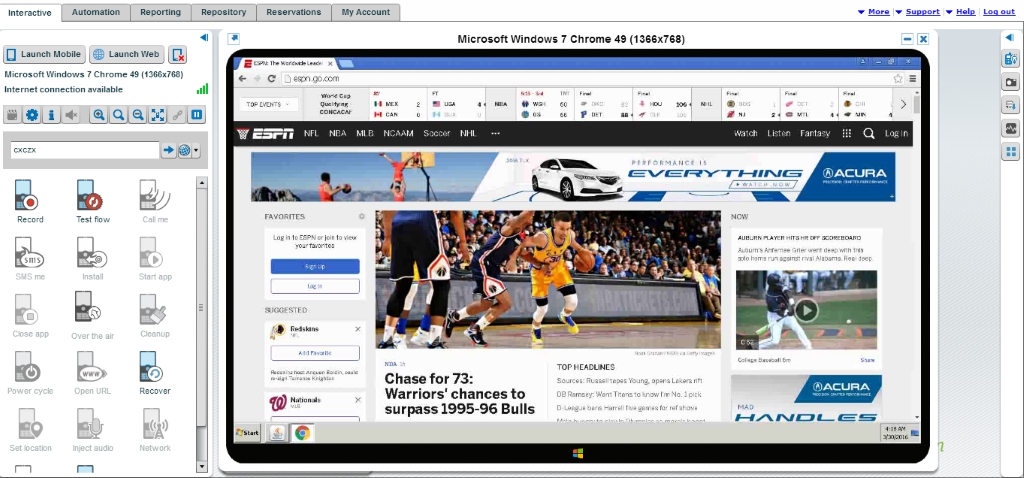Click the Launch Mobile button
1024x478 pixels.
44,54
